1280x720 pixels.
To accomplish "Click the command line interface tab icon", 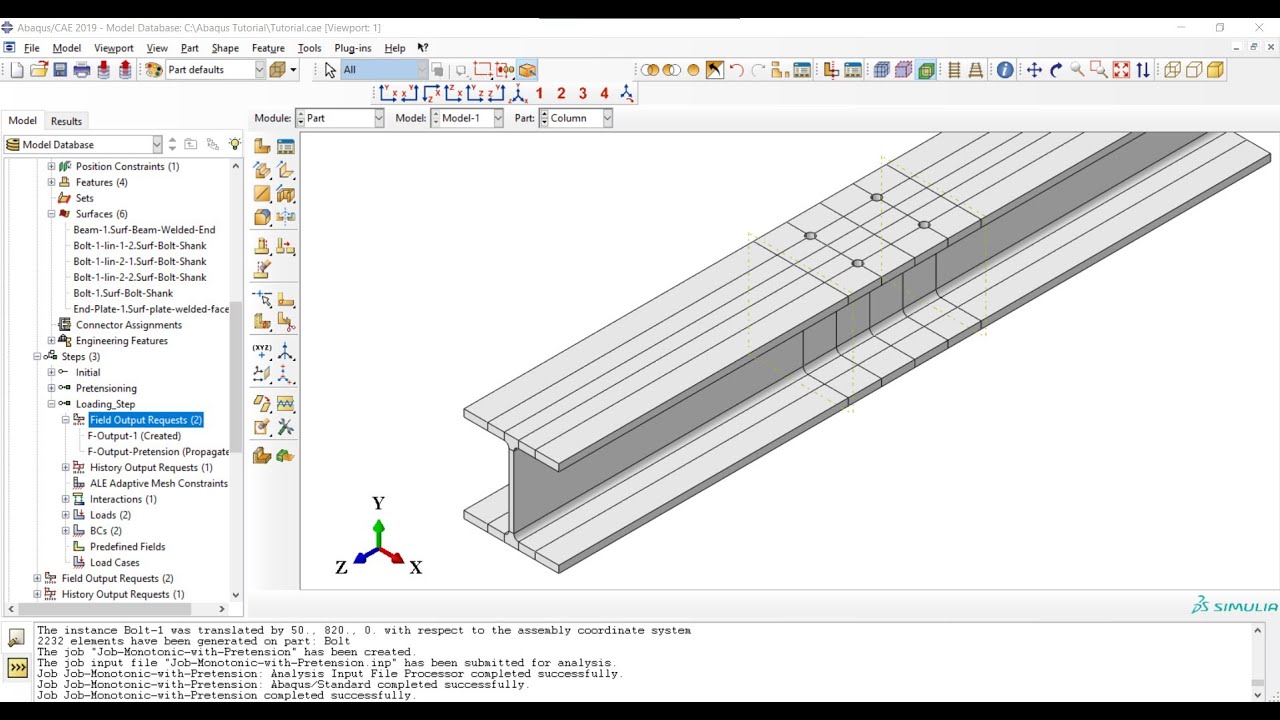I will pyautogui.click(x=17, y=668).
